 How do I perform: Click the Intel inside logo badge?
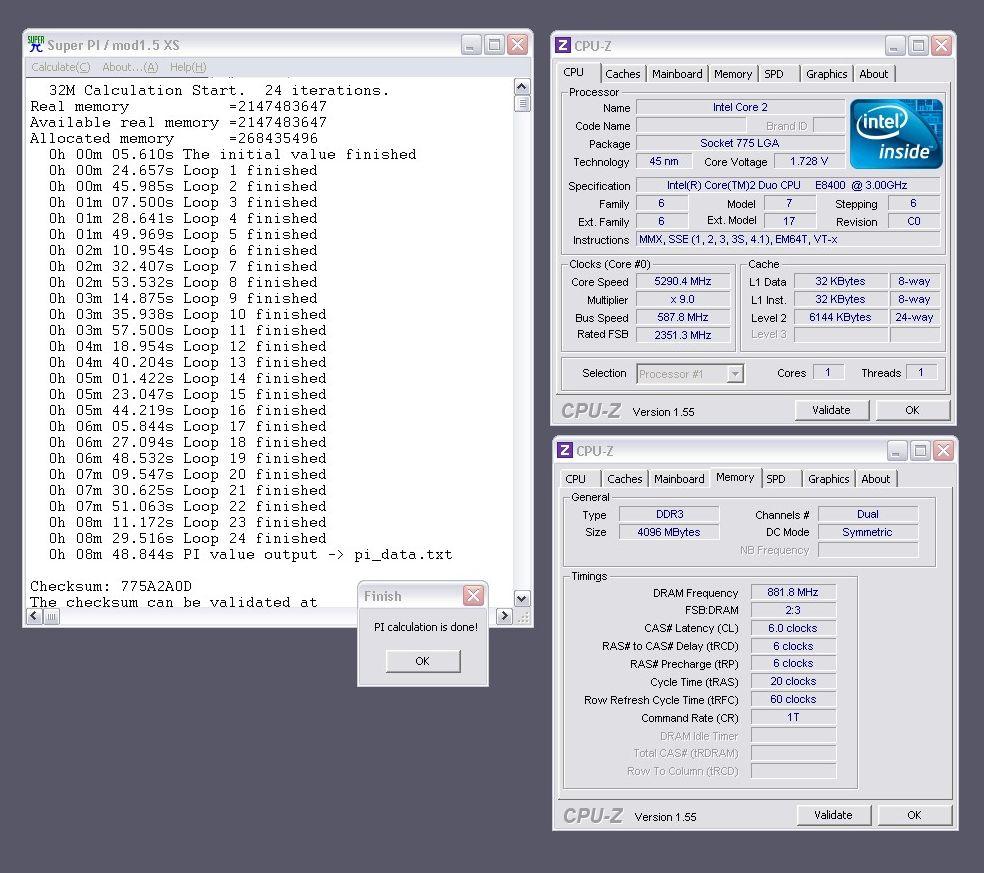(896, 134)
